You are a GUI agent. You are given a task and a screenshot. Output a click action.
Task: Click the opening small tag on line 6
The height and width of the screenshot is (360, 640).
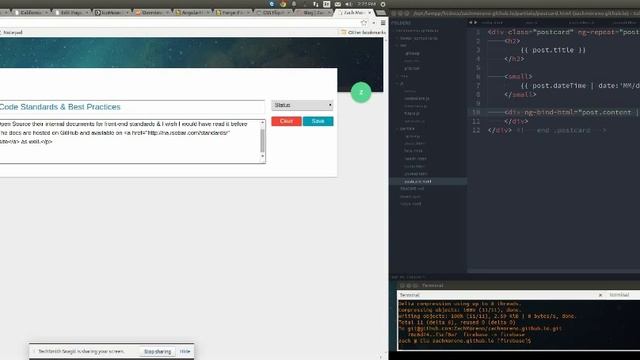pos(518,77)
